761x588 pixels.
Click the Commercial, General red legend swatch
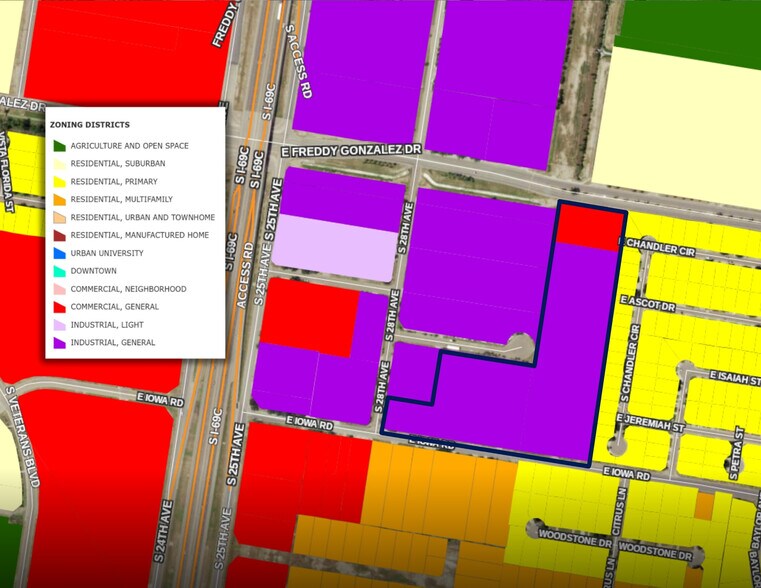point(60,307)
